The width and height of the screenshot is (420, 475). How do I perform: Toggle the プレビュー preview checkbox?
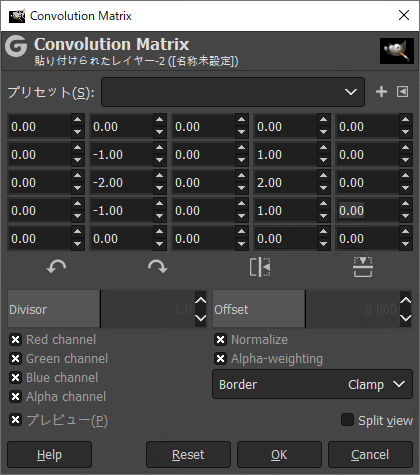[15, 420]
